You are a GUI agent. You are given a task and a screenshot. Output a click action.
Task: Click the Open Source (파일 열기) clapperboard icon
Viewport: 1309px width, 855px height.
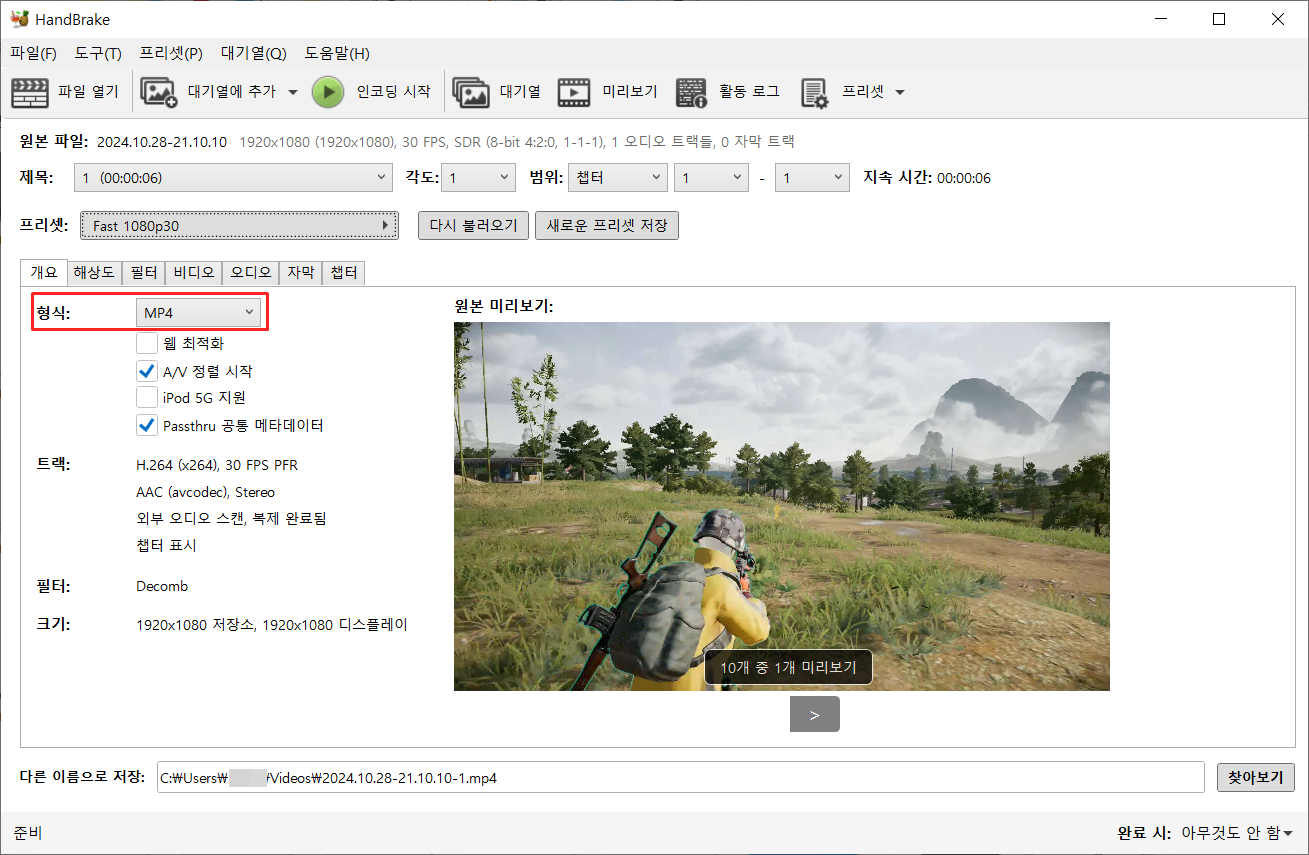(30, 92)
